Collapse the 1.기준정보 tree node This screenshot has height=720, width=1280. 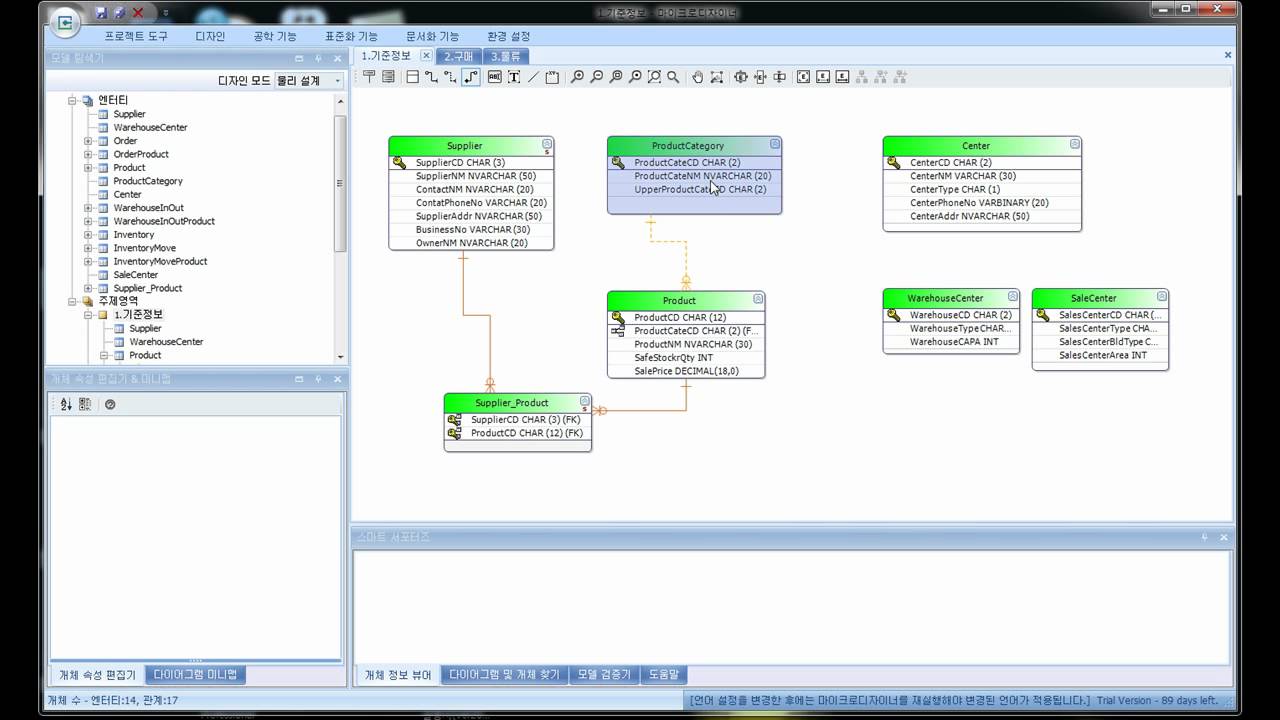(x=87, y=315)
